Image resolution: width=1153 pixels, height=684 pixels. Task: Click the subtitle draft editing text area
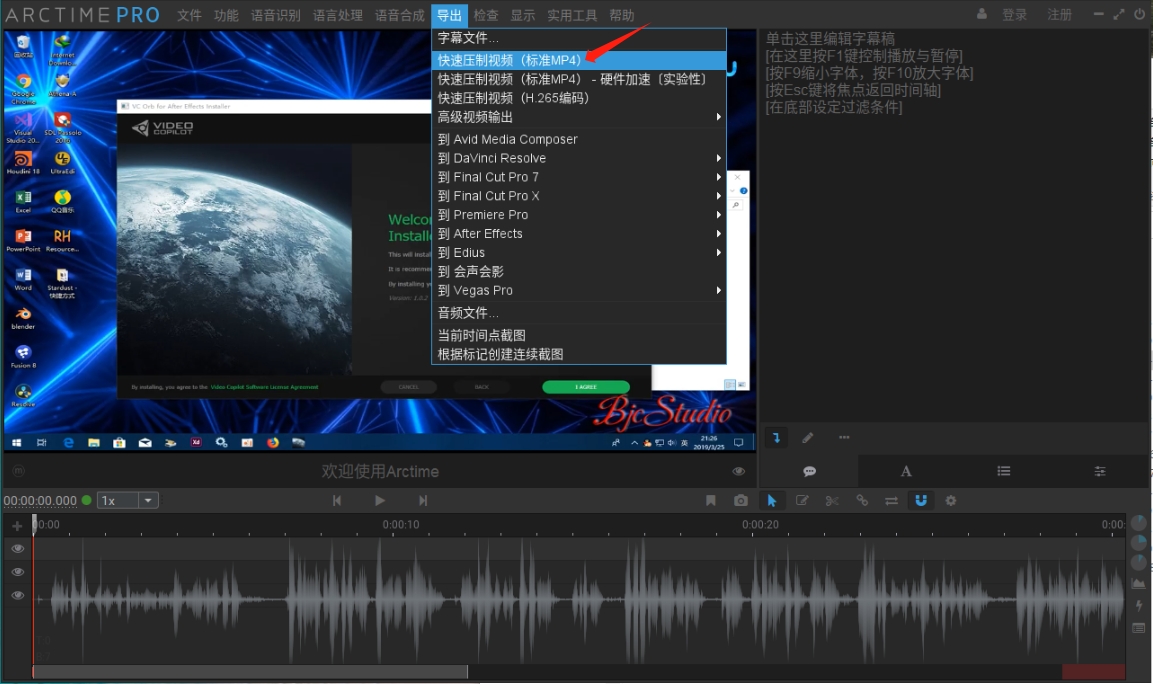click(953, 228)
